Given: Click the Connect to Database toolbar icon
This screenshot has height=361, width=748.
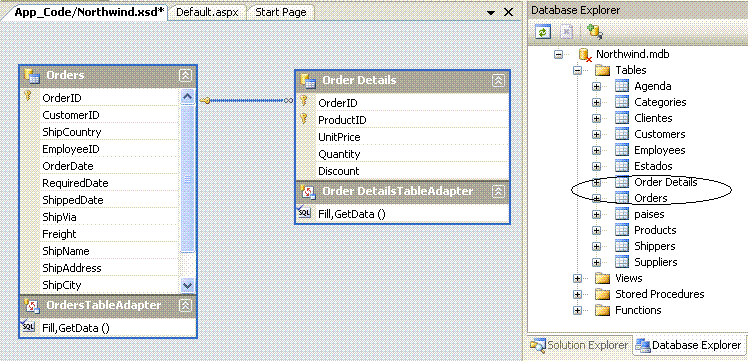Looking at the screenshot, I should pyautogui.click(x=594, y=32).
